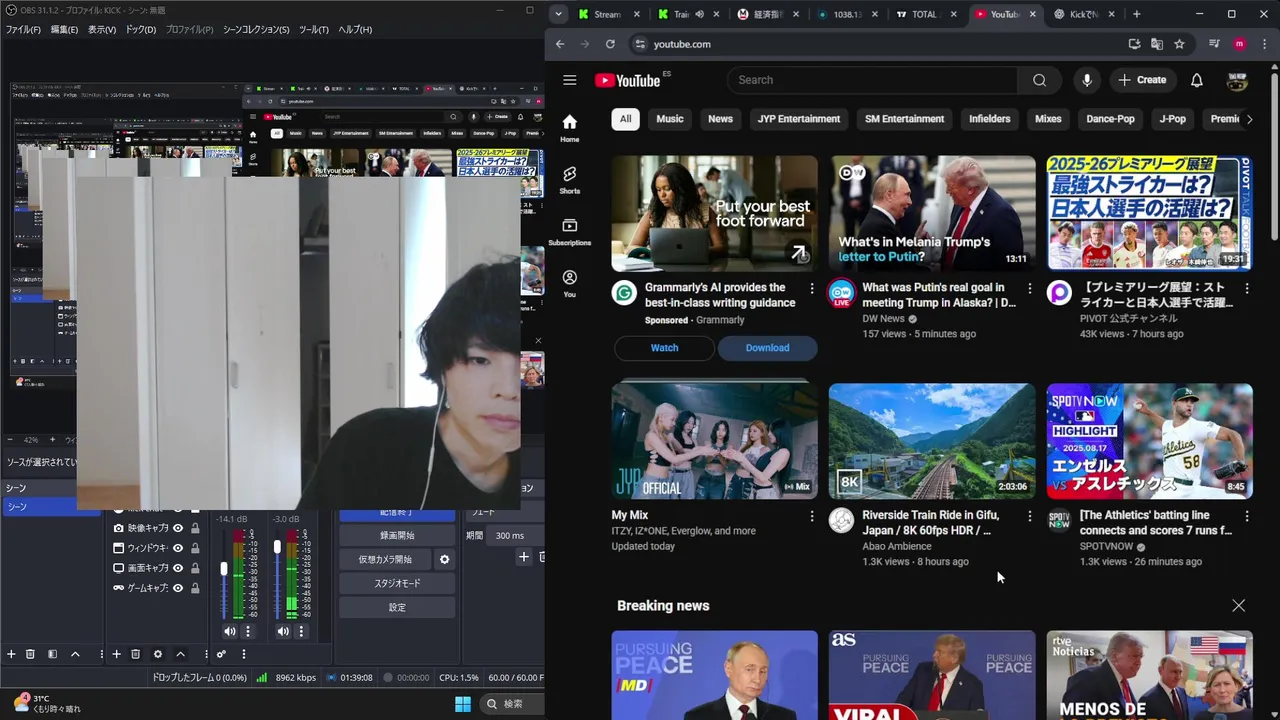Open scene filters in OBS scenes toolbar
The width and height of the screenshot is (1280, 720).
point(52,654)
